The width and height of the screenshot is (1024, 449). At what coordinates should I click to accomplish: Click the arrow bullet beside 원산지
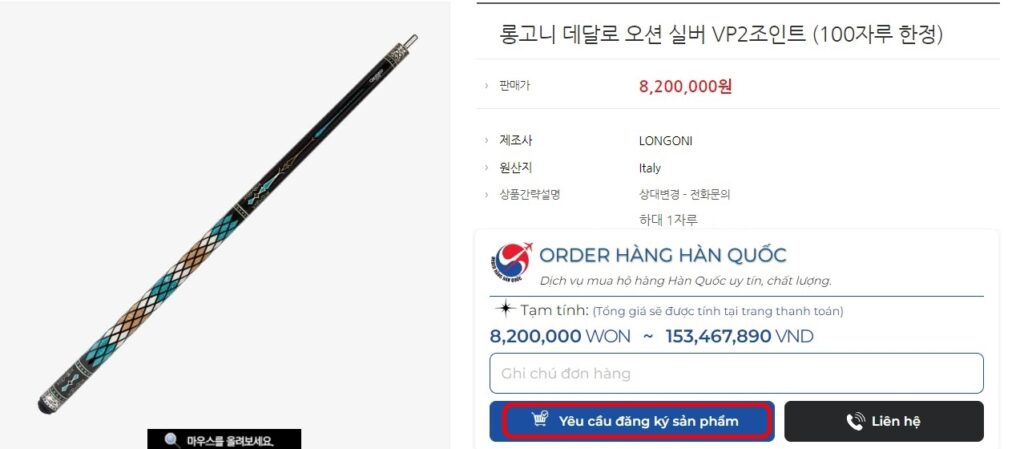coord(487,168)
